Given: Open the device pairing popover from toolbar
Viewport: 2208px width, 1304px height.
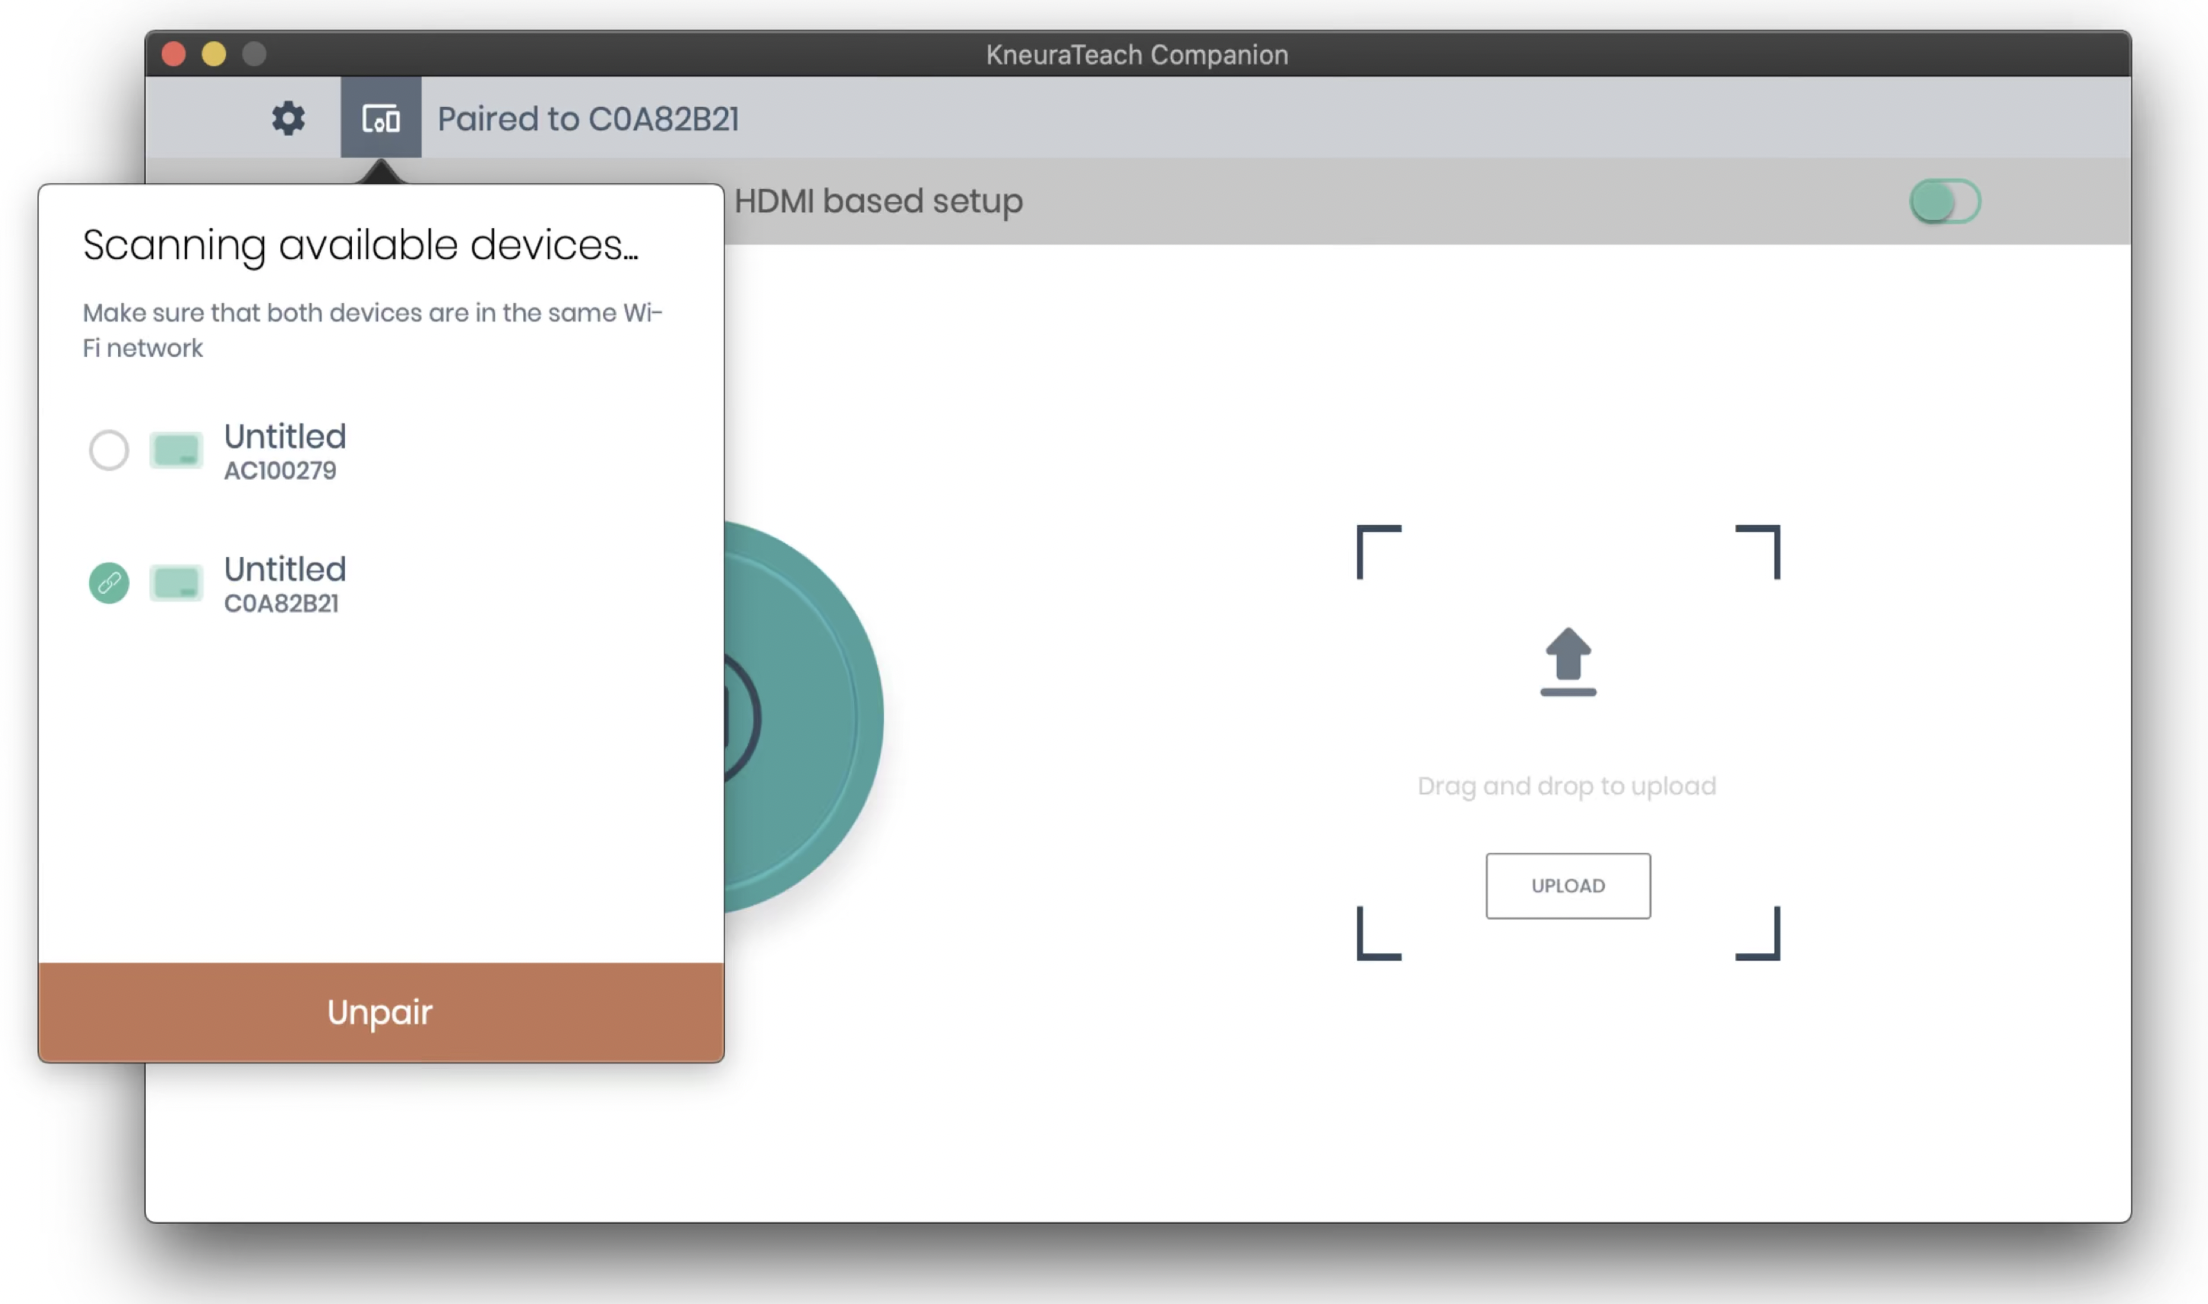Looking at the screenshot, I should [381, 118].
